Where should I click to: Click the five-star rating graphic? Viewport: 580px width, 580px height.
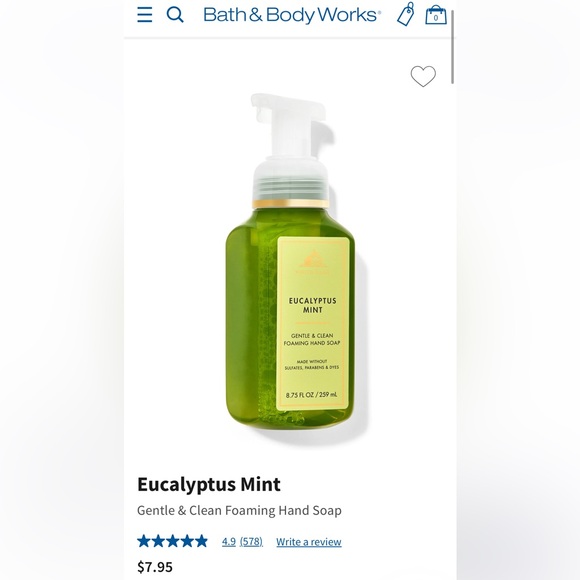click(172, 541)
